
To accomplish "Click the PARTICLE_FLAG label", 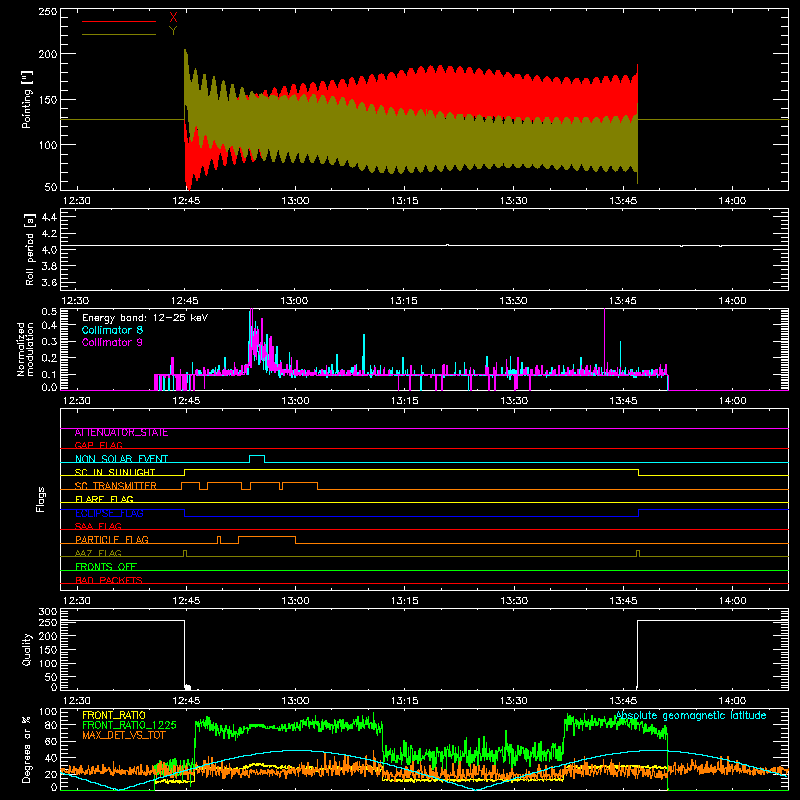I will point(112,539).
